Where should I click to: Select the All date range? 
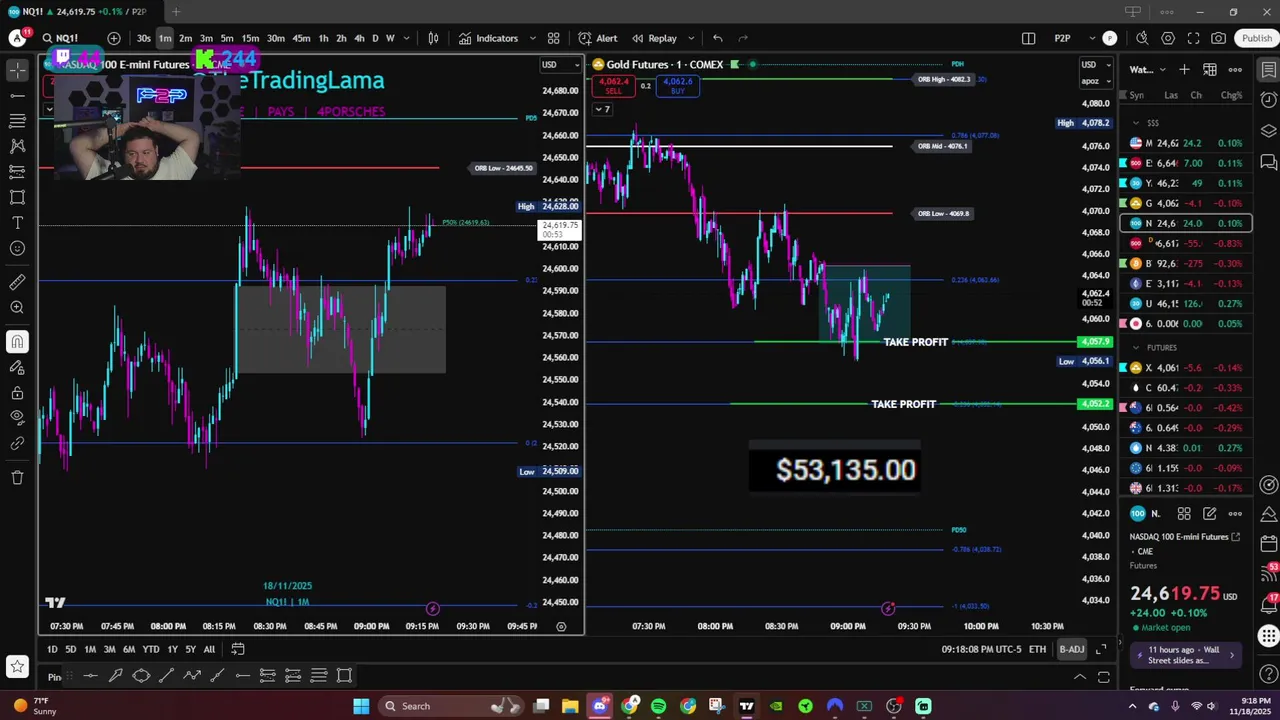(x=209, y=649)
